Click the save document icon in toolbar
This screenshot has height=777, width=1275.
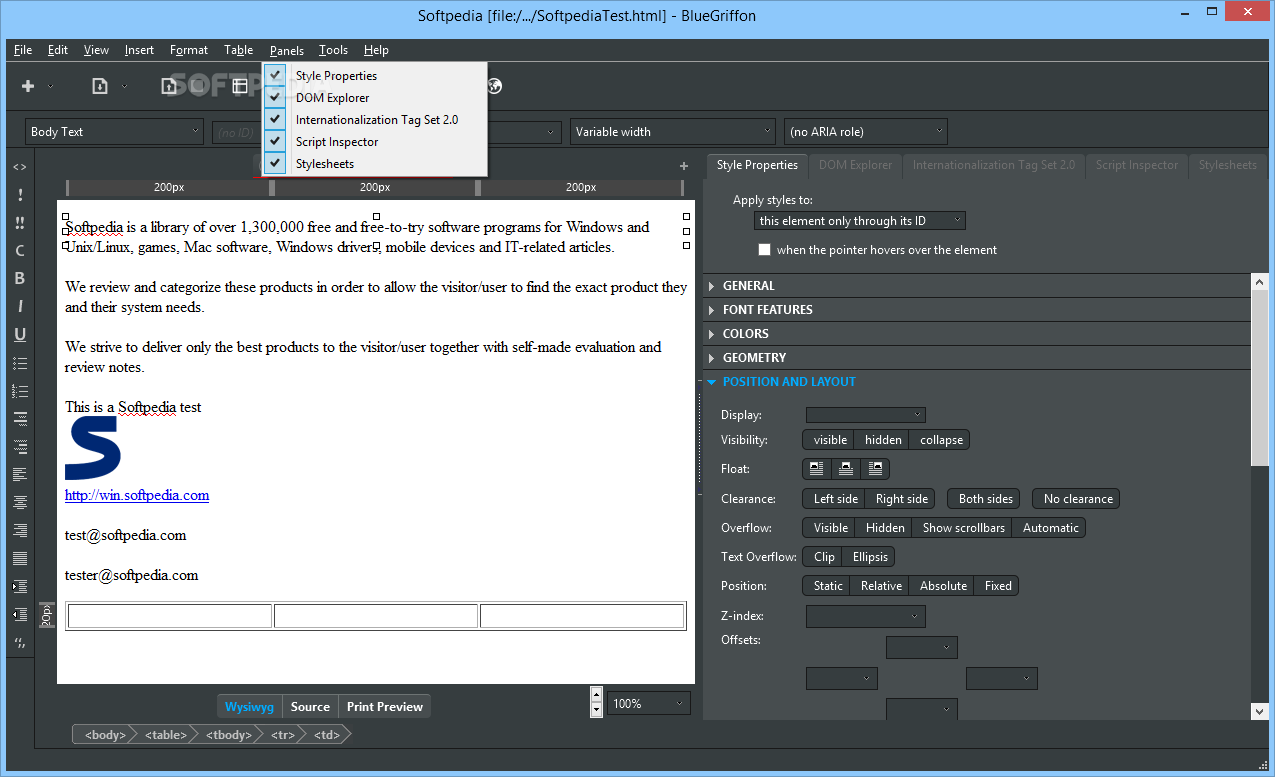168,86
